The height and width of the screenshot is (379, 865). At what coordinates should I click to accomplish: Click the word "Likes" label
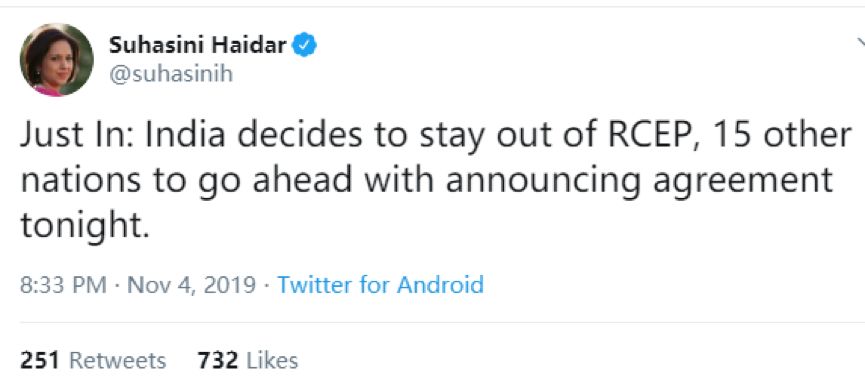click(273, 360)
